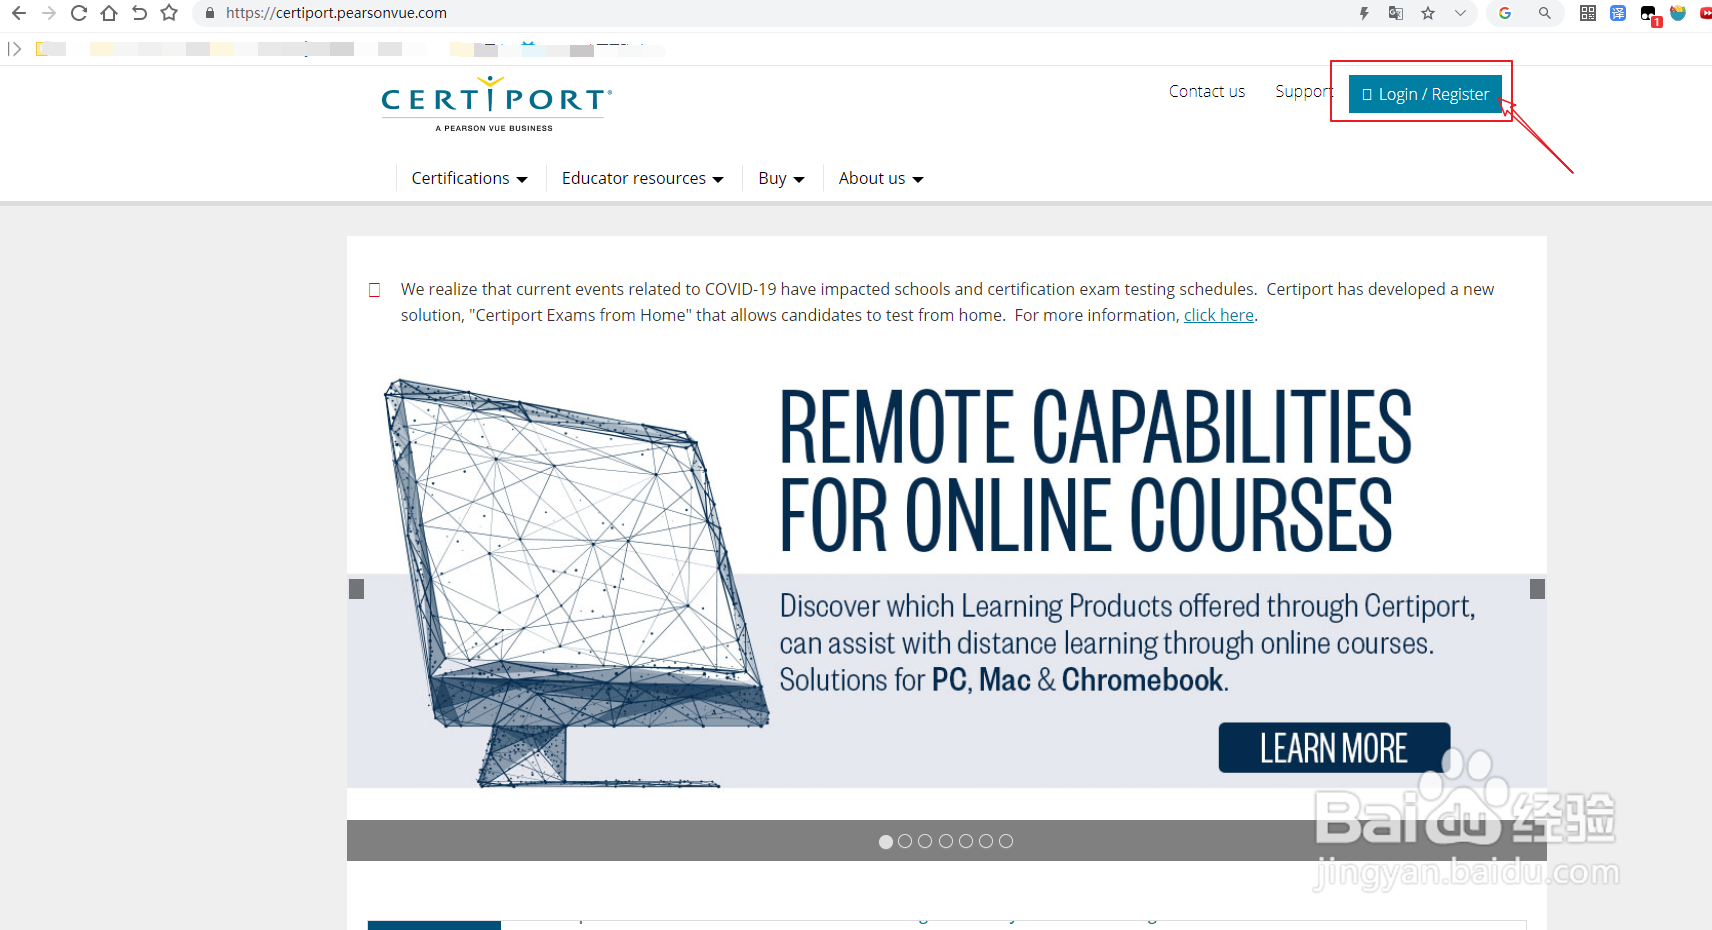The height and width of the screenshot is (930, 1712).
Task: Click the wireframe computer monitor image
Action: [575, 583]
